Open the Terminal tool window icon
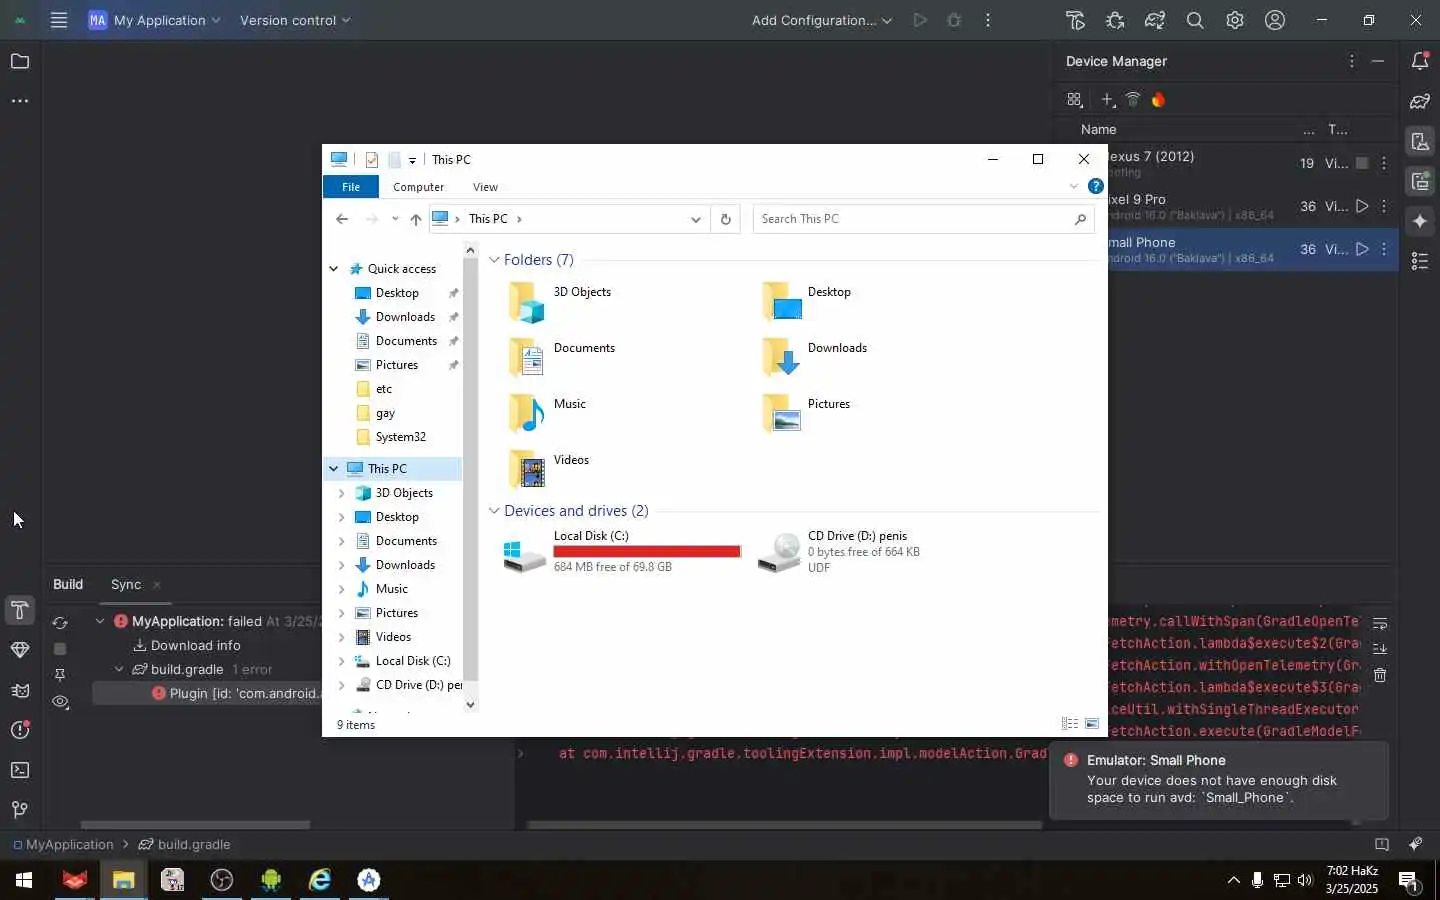This screenshot has height=900, width=1440. 19,770
